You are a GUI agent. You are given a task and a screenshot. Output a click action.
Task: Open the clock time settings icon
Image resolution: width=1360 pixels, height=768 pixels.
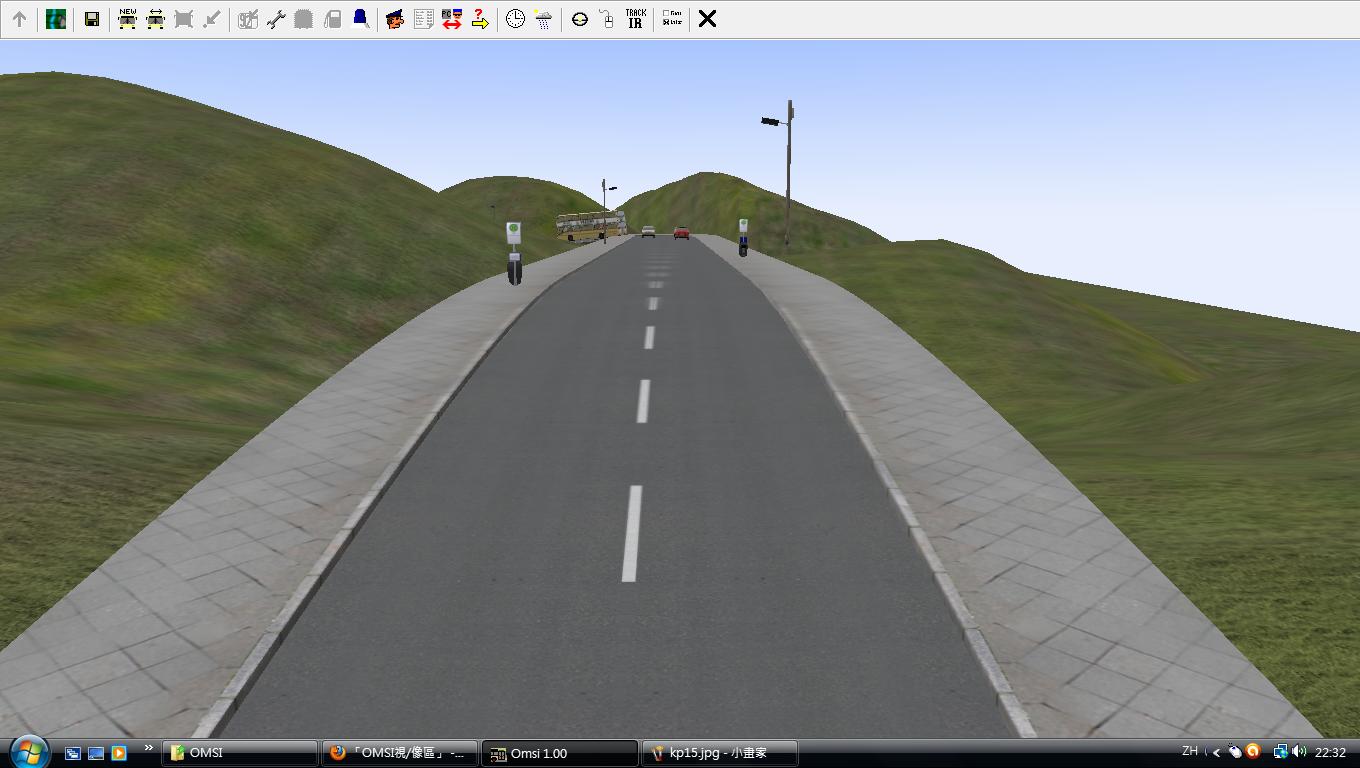click(515, 19)
